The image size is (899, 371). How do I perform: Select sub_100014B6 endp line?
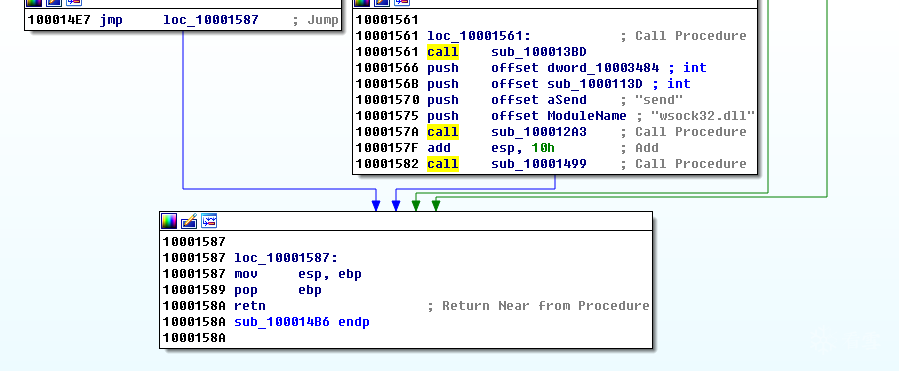tap(302, 322)
